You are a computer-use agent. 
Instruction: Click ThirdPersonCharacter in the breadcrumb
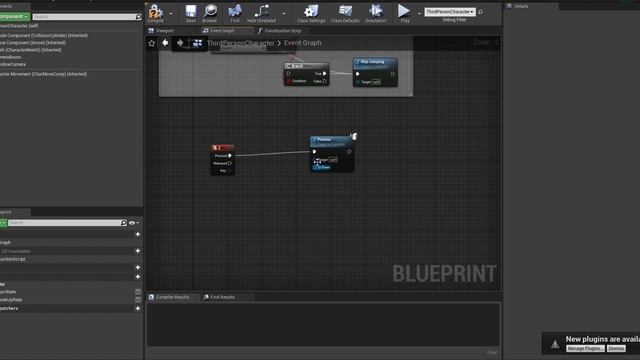pyautogui.click(x=240, y=43)
